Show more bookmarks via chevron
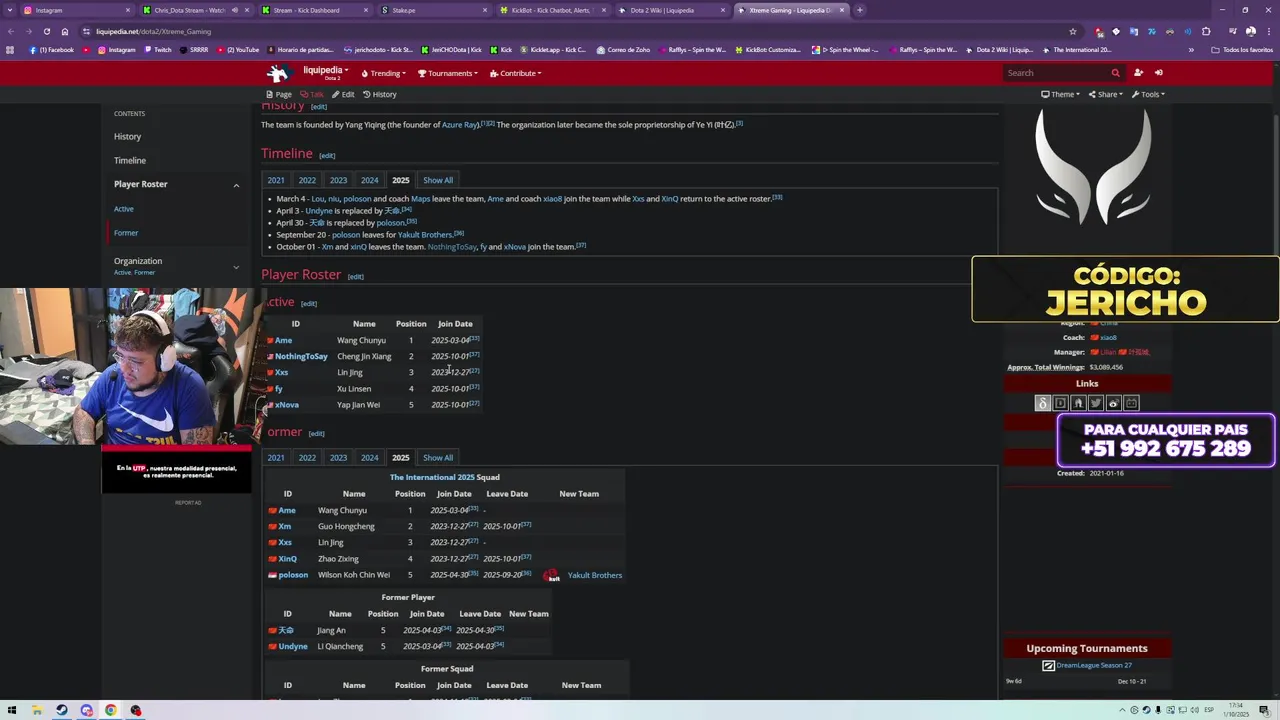 click(1191, 50)
